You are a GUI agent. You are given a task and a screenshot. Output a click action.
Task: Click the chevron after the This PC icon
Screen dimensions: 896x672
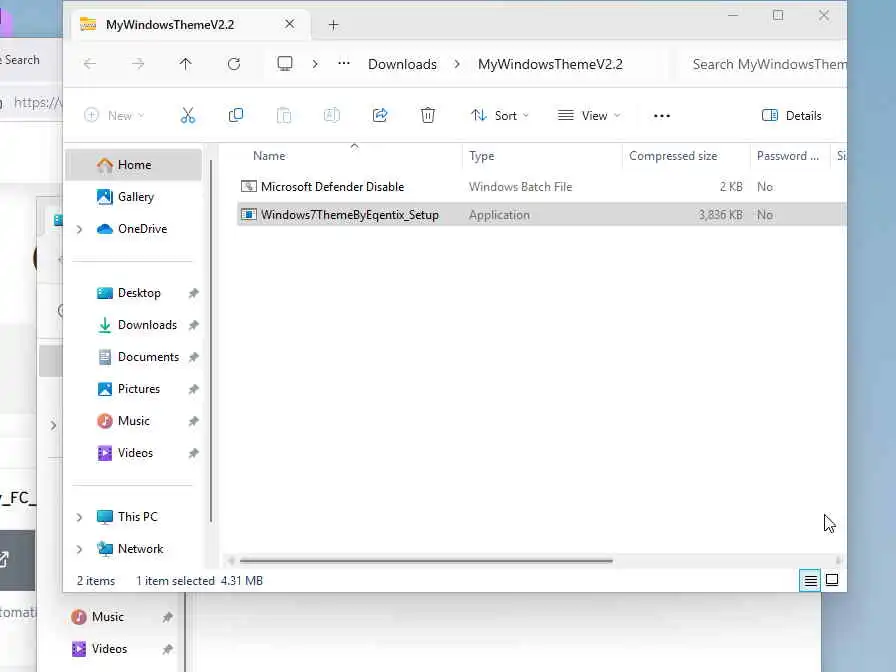pyautogui.click(x=315, y=64)
